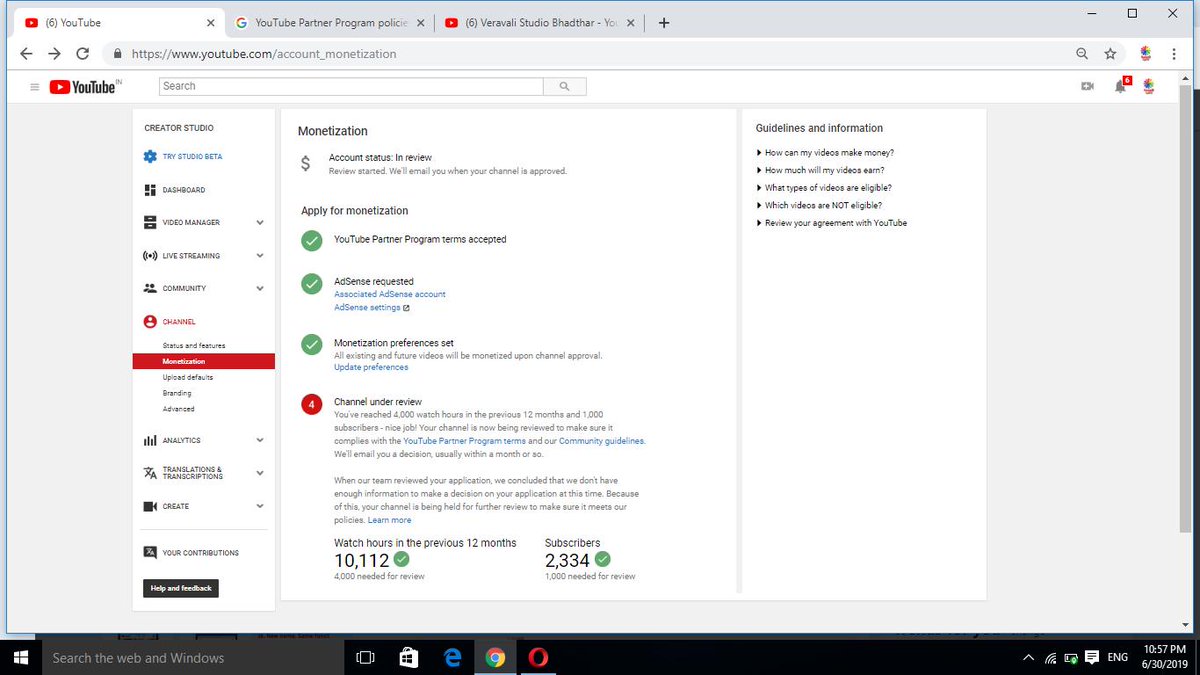1200x675 pixels.
Task: Click 'Search the web and Windows' box
Action: 193,657
